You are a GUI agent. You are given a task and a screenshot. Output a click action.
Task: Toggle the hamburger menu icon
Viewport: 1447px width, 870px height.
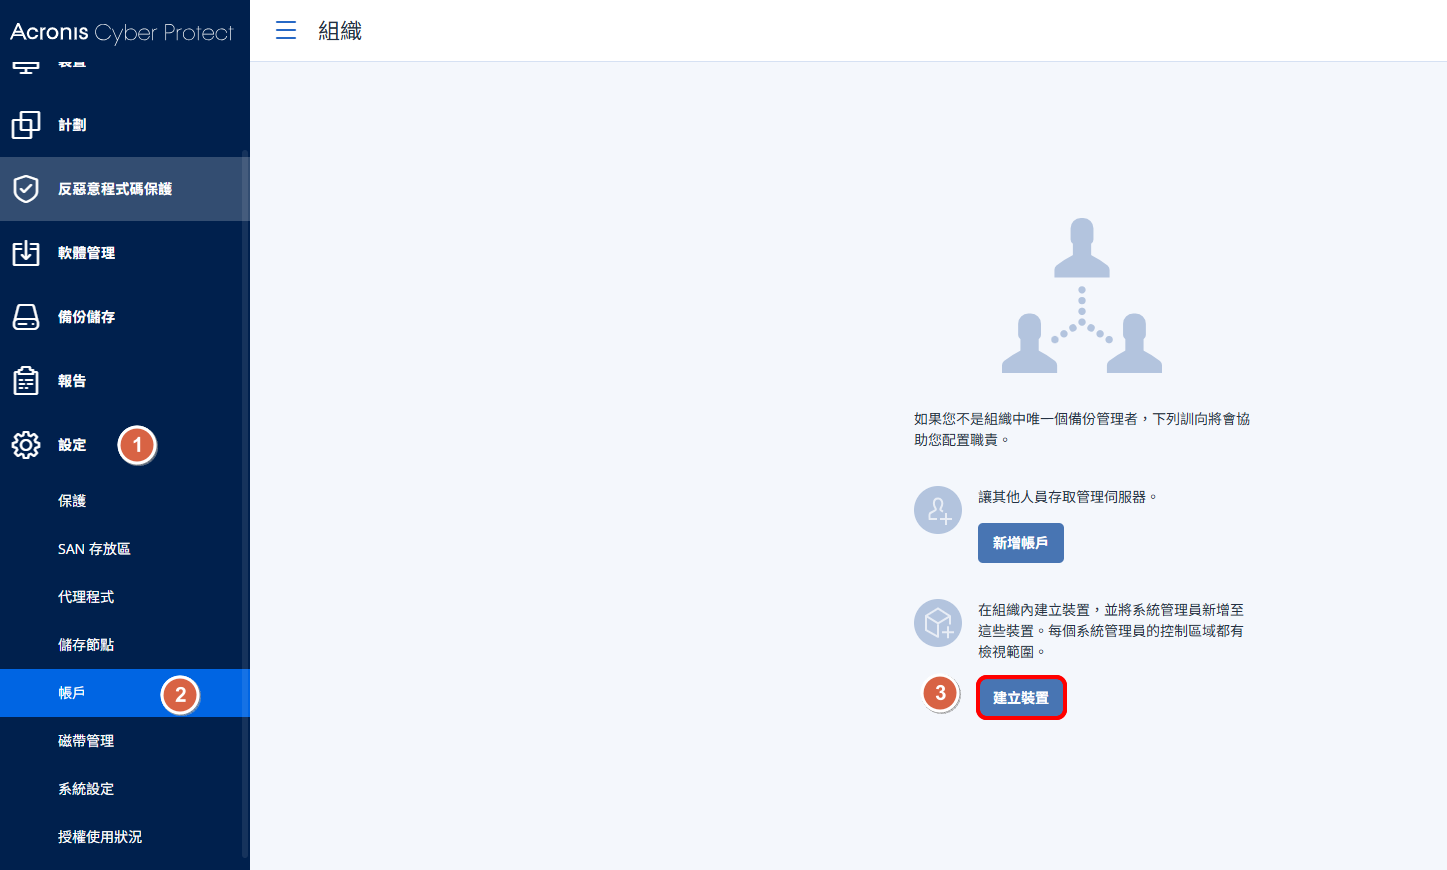pos(286,30)
